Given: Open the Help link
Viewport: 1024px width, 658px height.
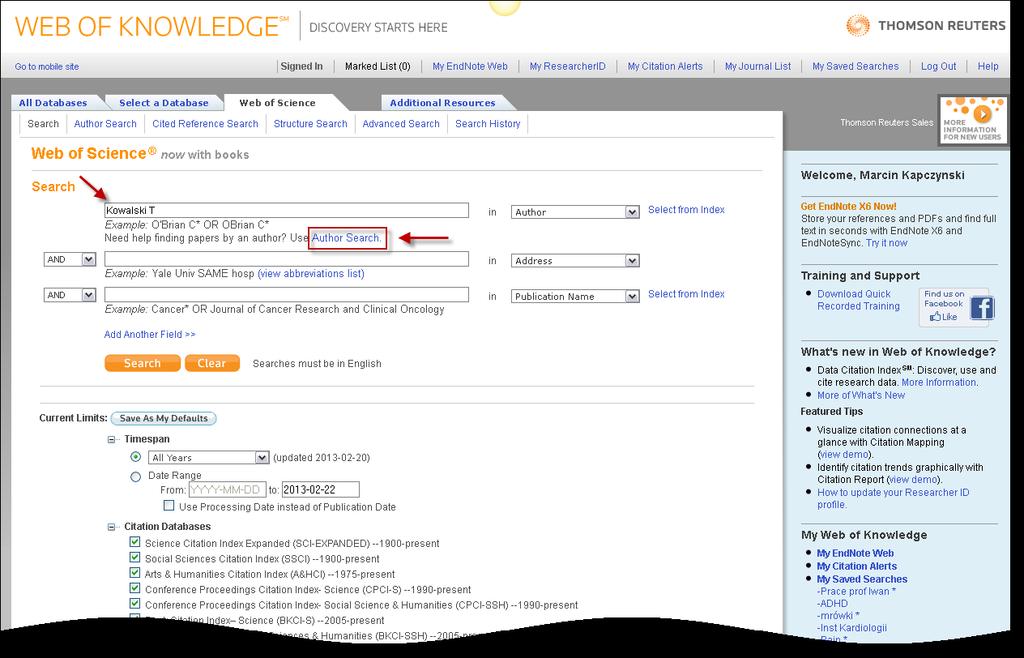Looking at the screenshot, I should [988, 66].
